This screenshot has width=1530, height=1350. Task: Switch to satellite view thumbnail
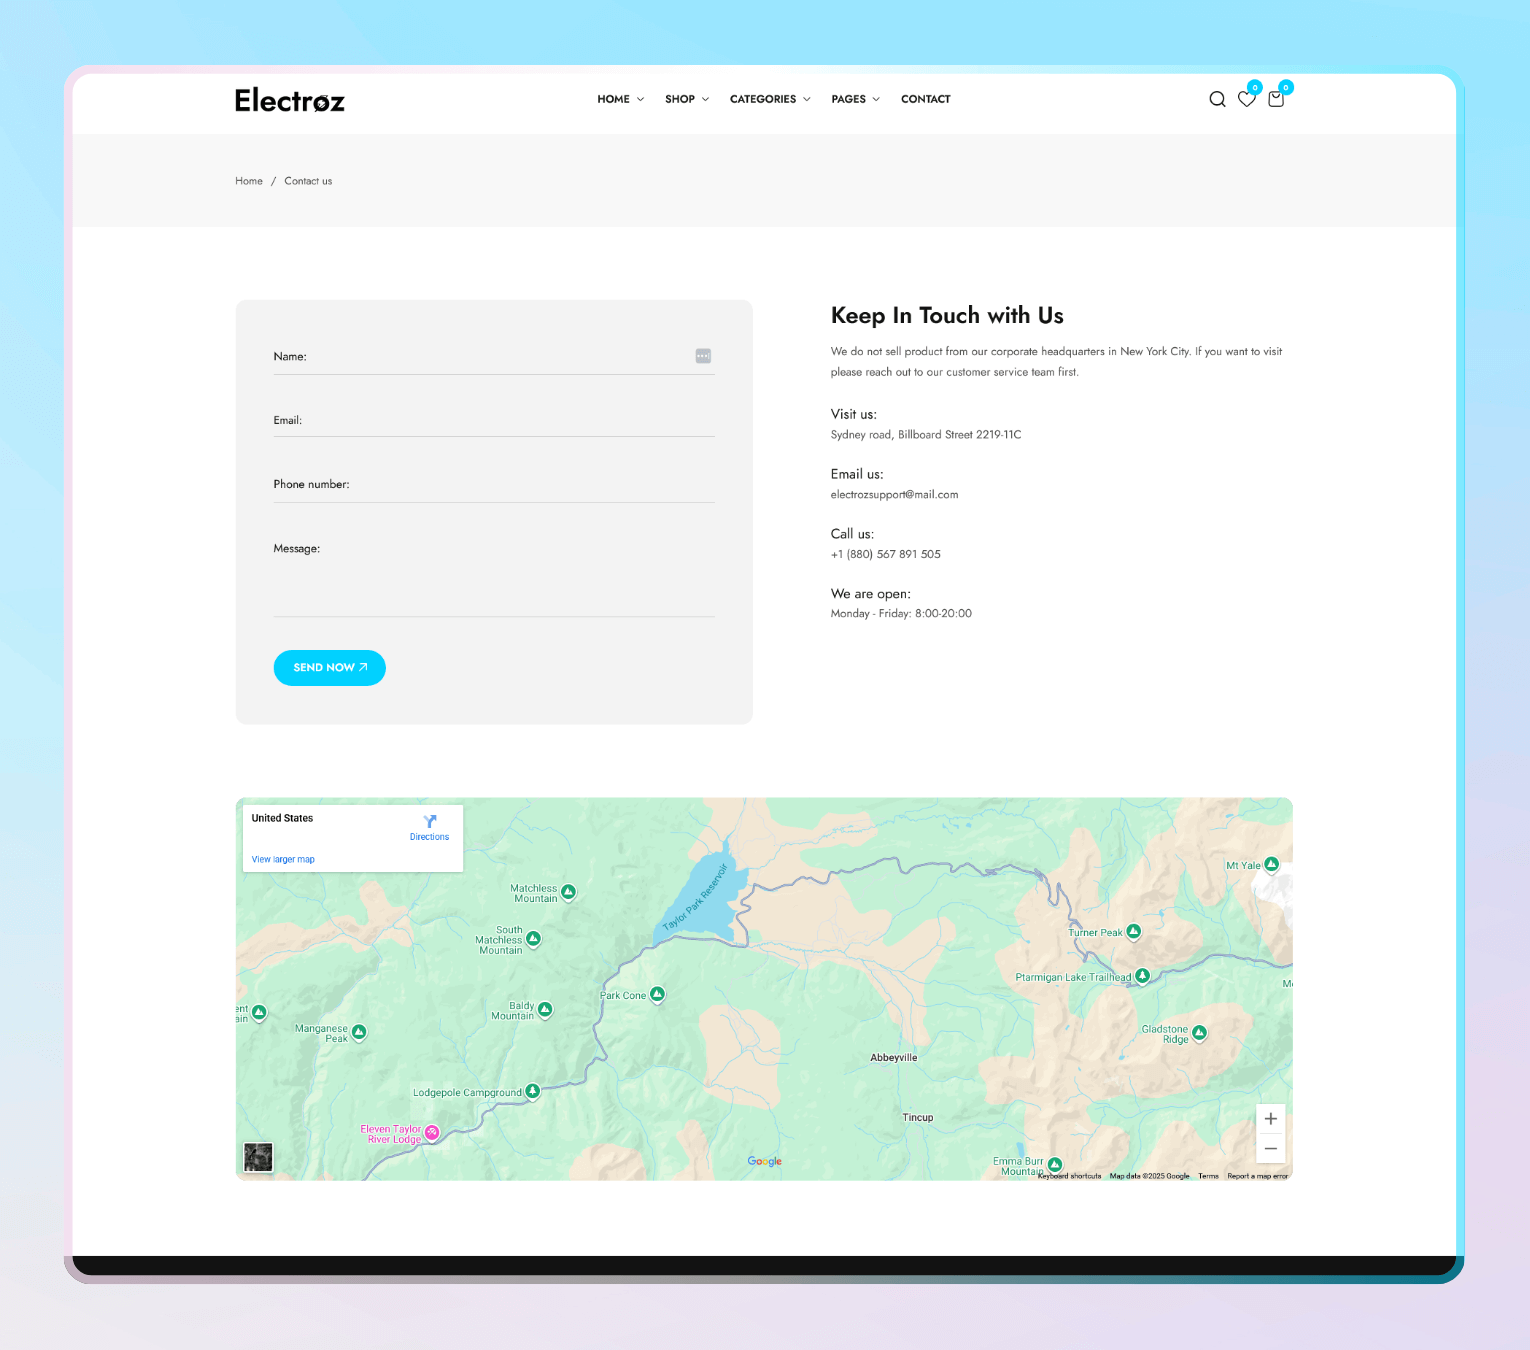click(x=258, y=1157)
